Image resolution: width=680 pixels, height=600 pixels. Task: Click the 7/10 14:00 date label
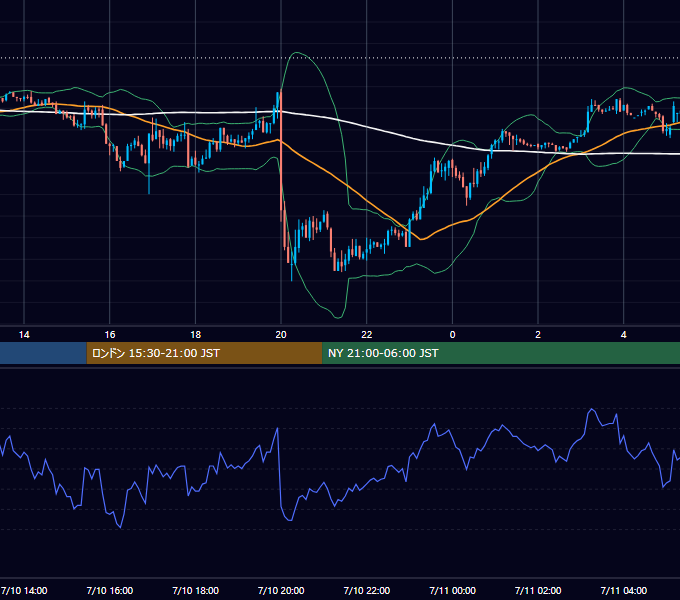point(24,590)
